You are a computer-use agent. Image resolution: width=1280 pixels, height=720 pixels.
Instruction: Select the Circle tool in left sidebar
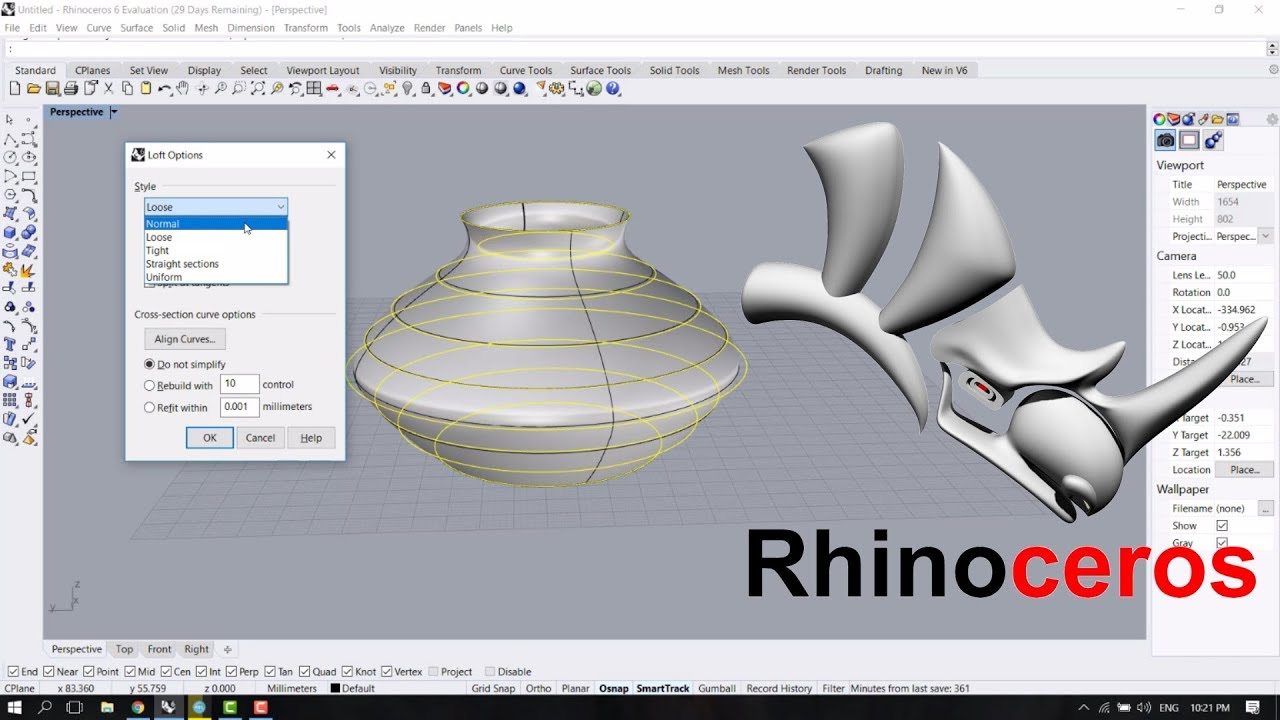pyautogui.click(x=10, y=157)
